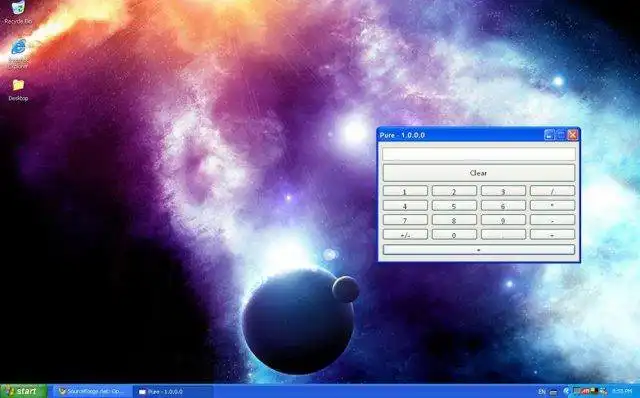Click the multiply (*) button
Viewport: 640px width, 398px height.
pyautogui.click(x=552, y=206)
